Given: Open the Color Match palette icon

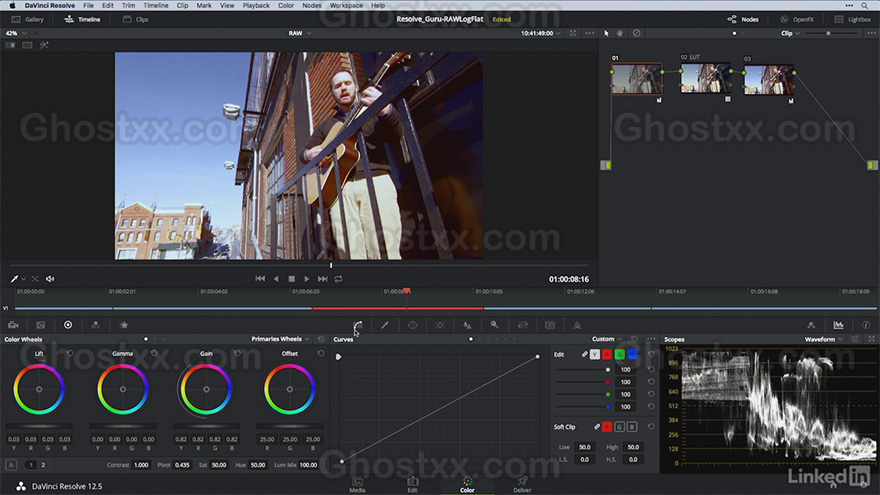Looking at the screenshot, I should (41, 325).
